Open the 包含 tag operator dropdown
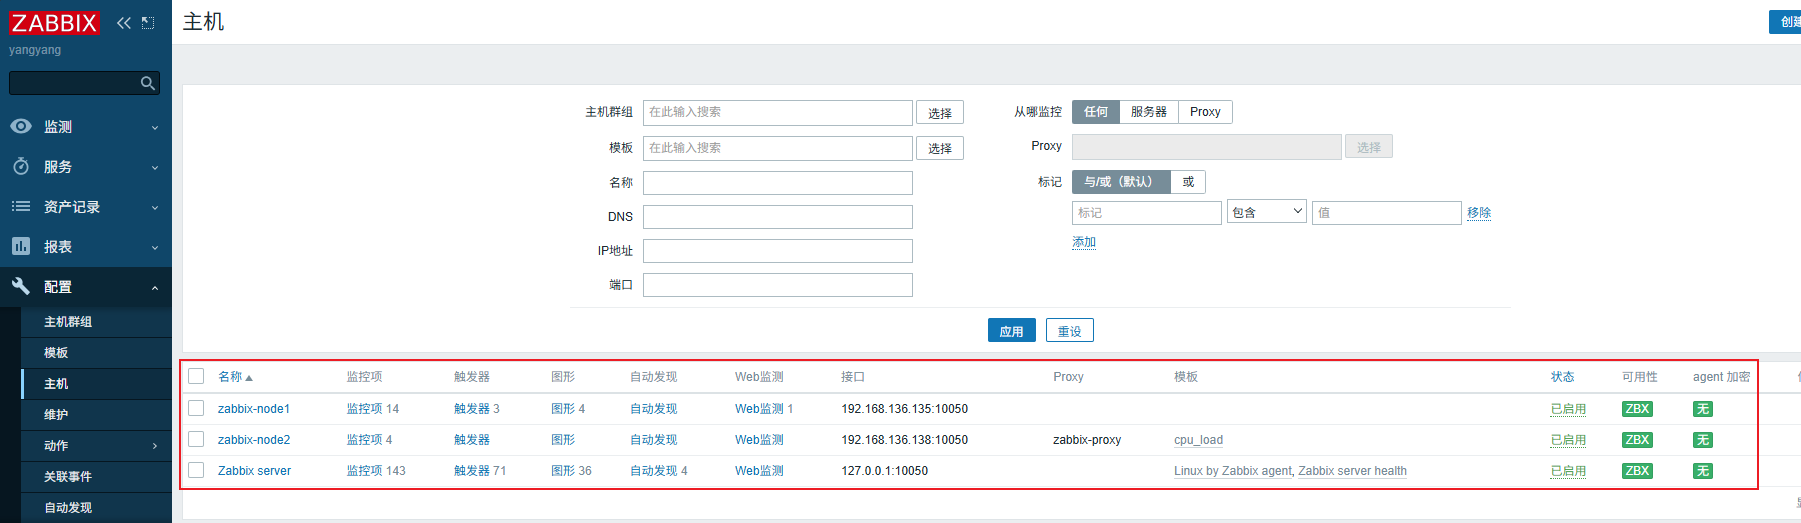Screen dimensions: 1801x523 coord(1267,212)
